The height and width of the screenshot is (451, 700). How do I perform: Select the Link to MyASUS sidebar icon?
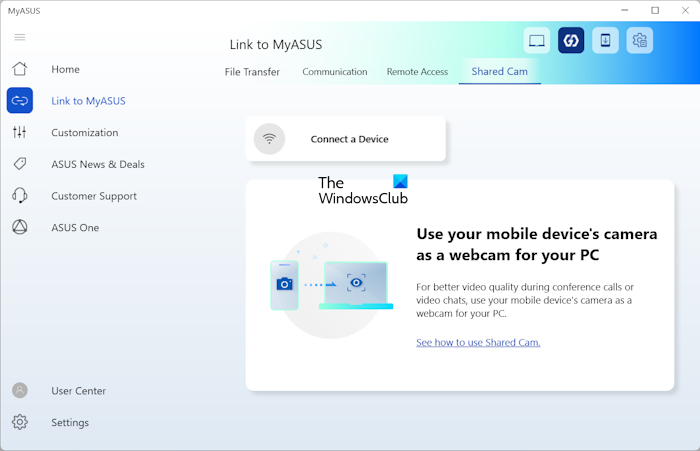[20, 101]
